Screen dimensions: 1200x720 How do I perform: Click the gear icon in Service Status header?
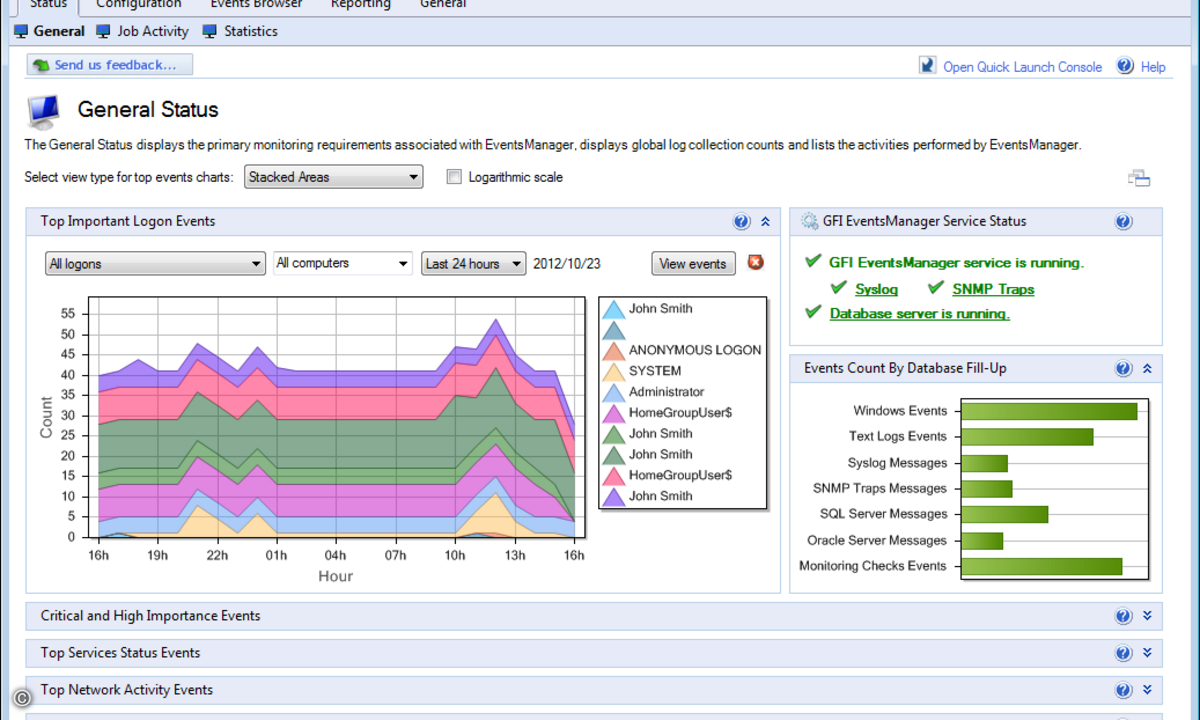coord(810,222)
